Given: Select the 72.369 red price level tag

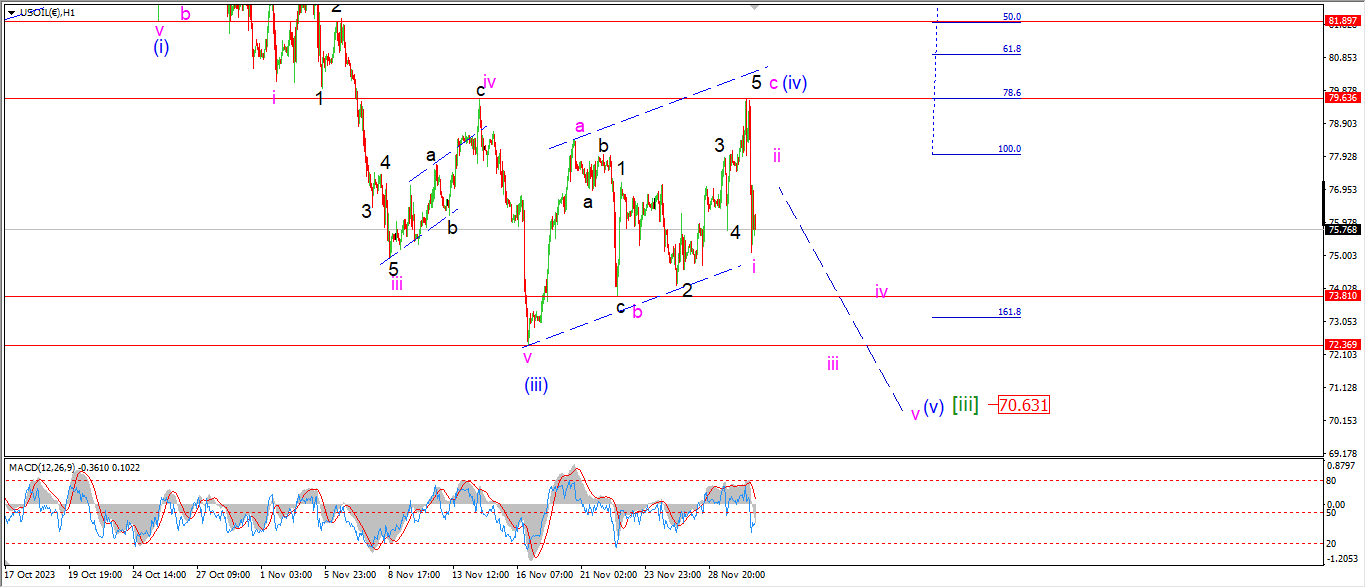Looking at the screenshot, I should coord(1341,345).
